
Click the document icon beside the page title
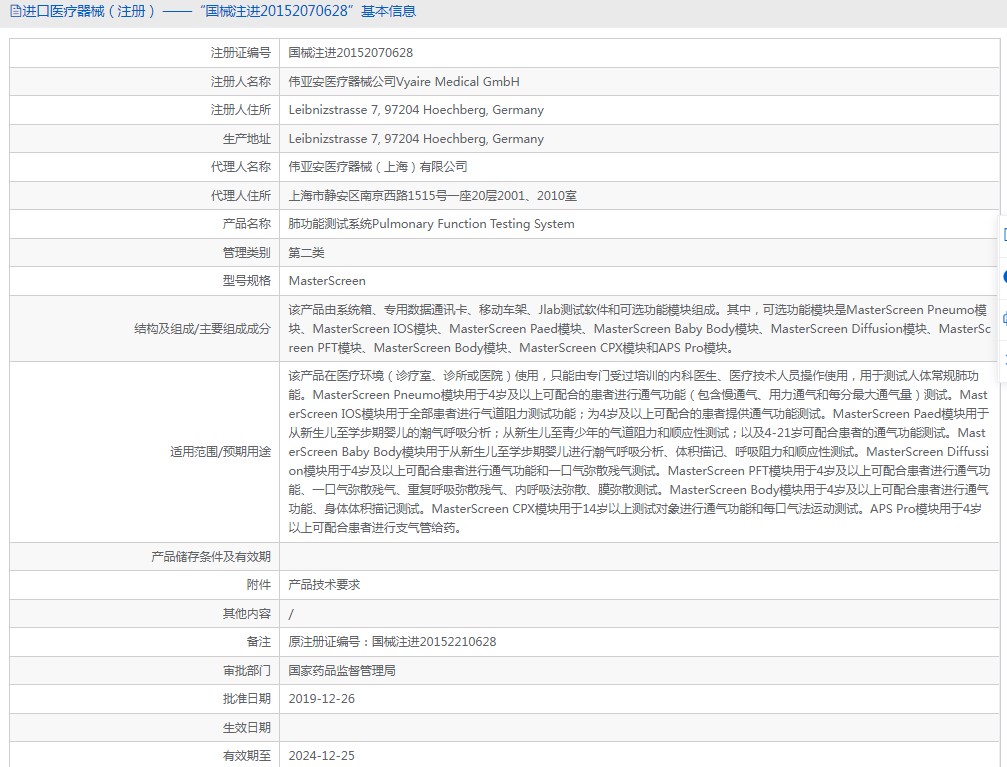coord(15,11)
